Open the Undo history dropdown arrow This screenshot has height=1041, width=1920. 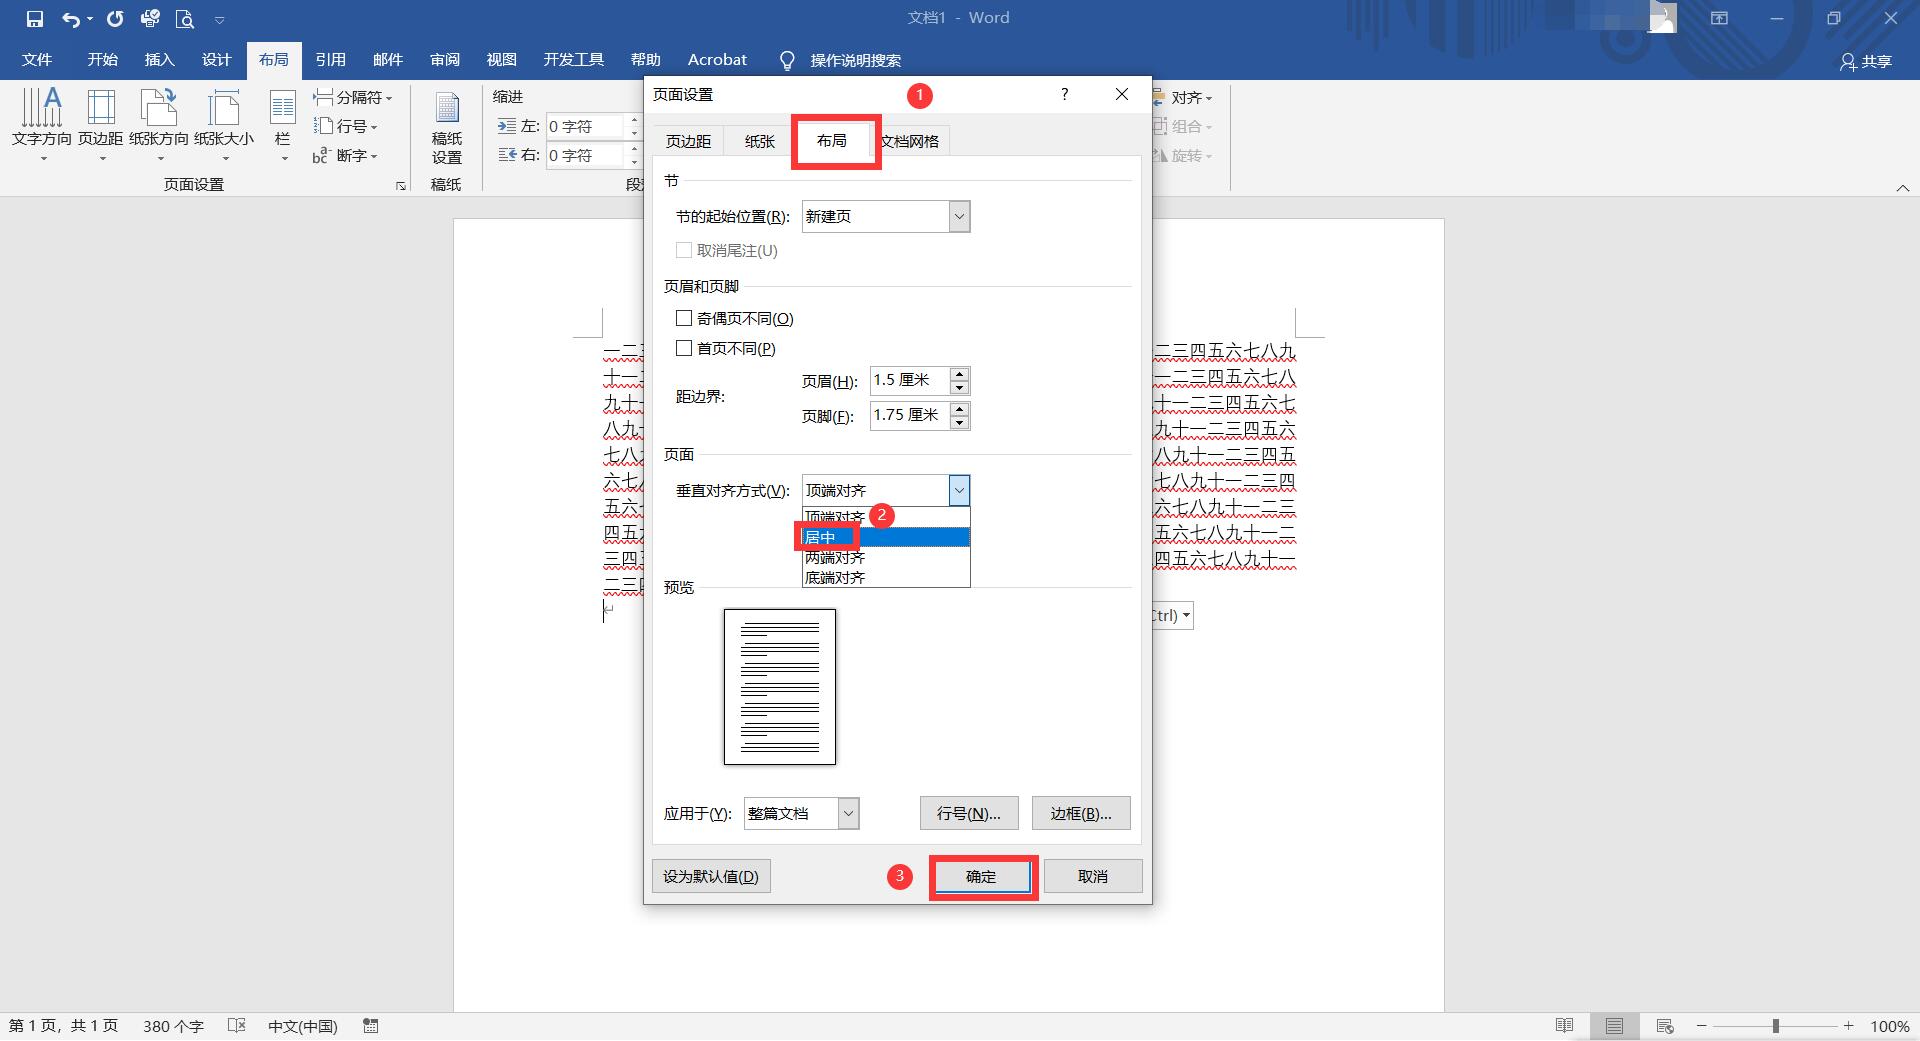point(90,19)
